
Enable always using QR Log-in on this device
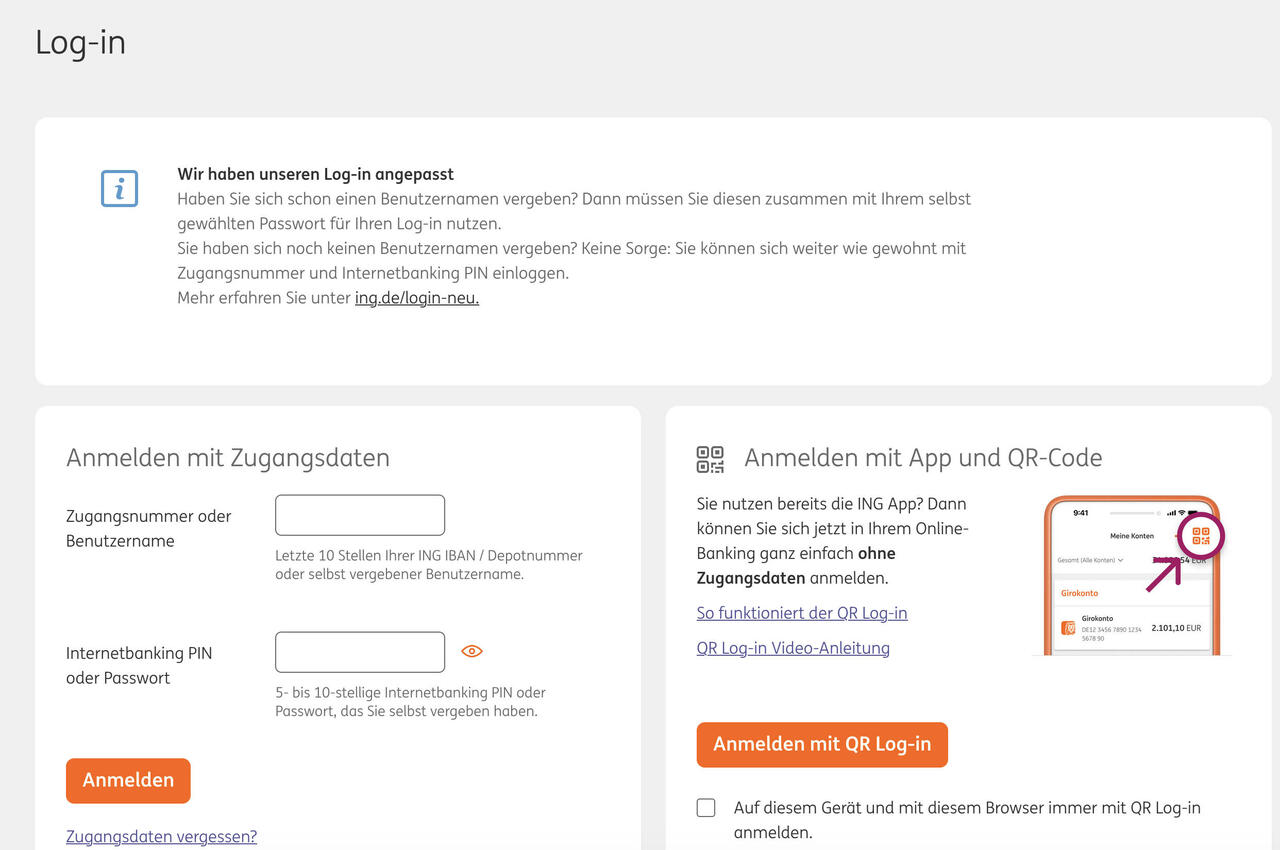706,808
